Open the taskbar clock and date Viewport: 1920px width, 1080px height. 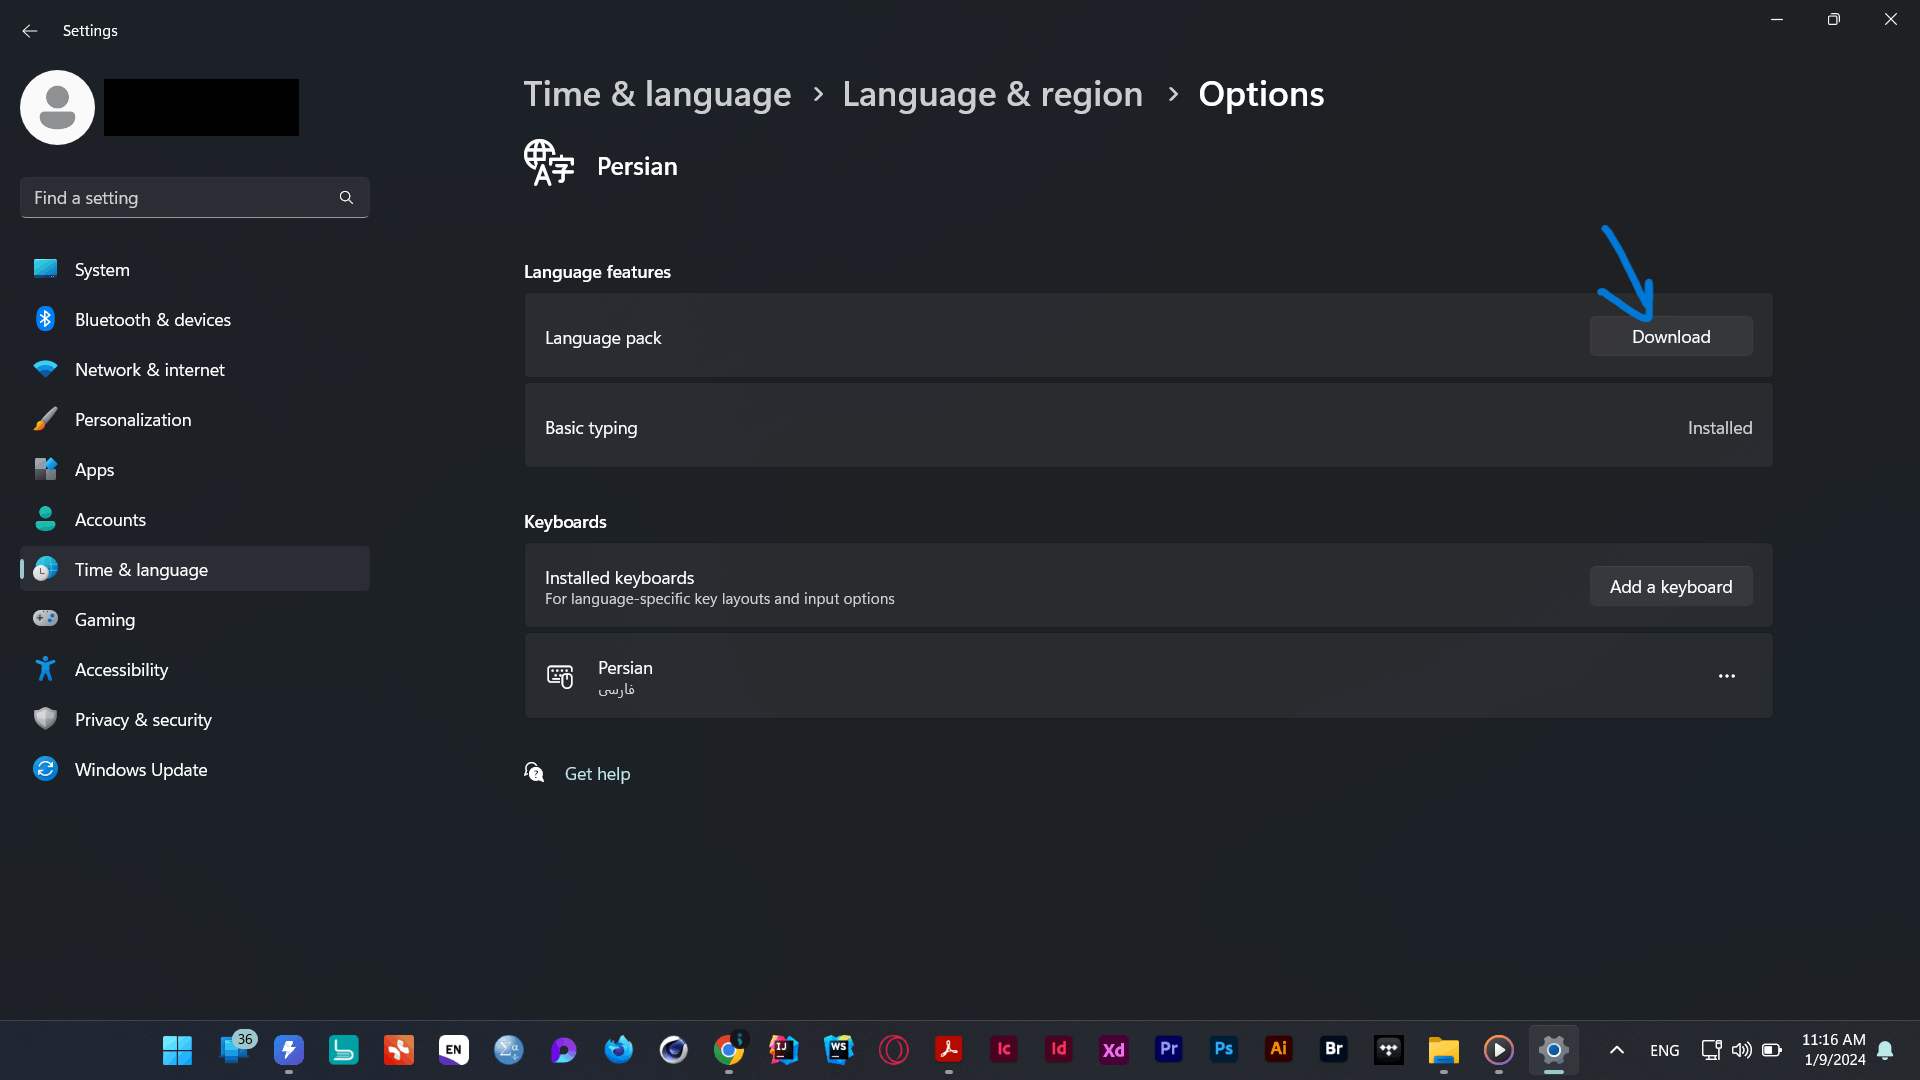[1834, 1050]
